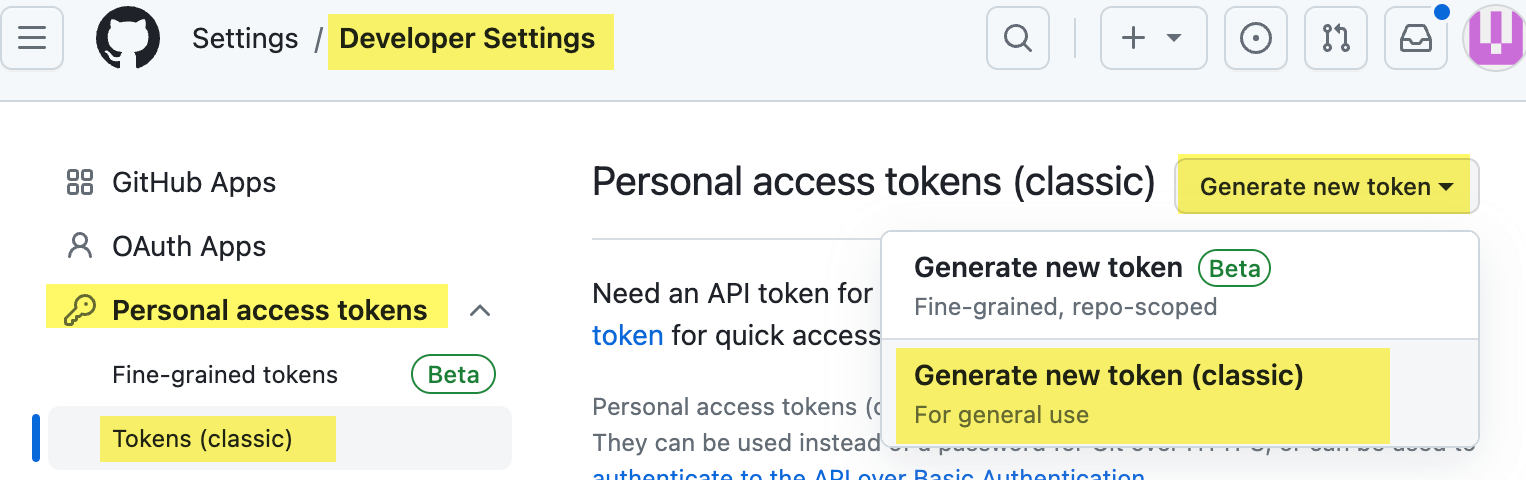
Task: Choose Generate new token (classic) option
Action: [1108, 376]
